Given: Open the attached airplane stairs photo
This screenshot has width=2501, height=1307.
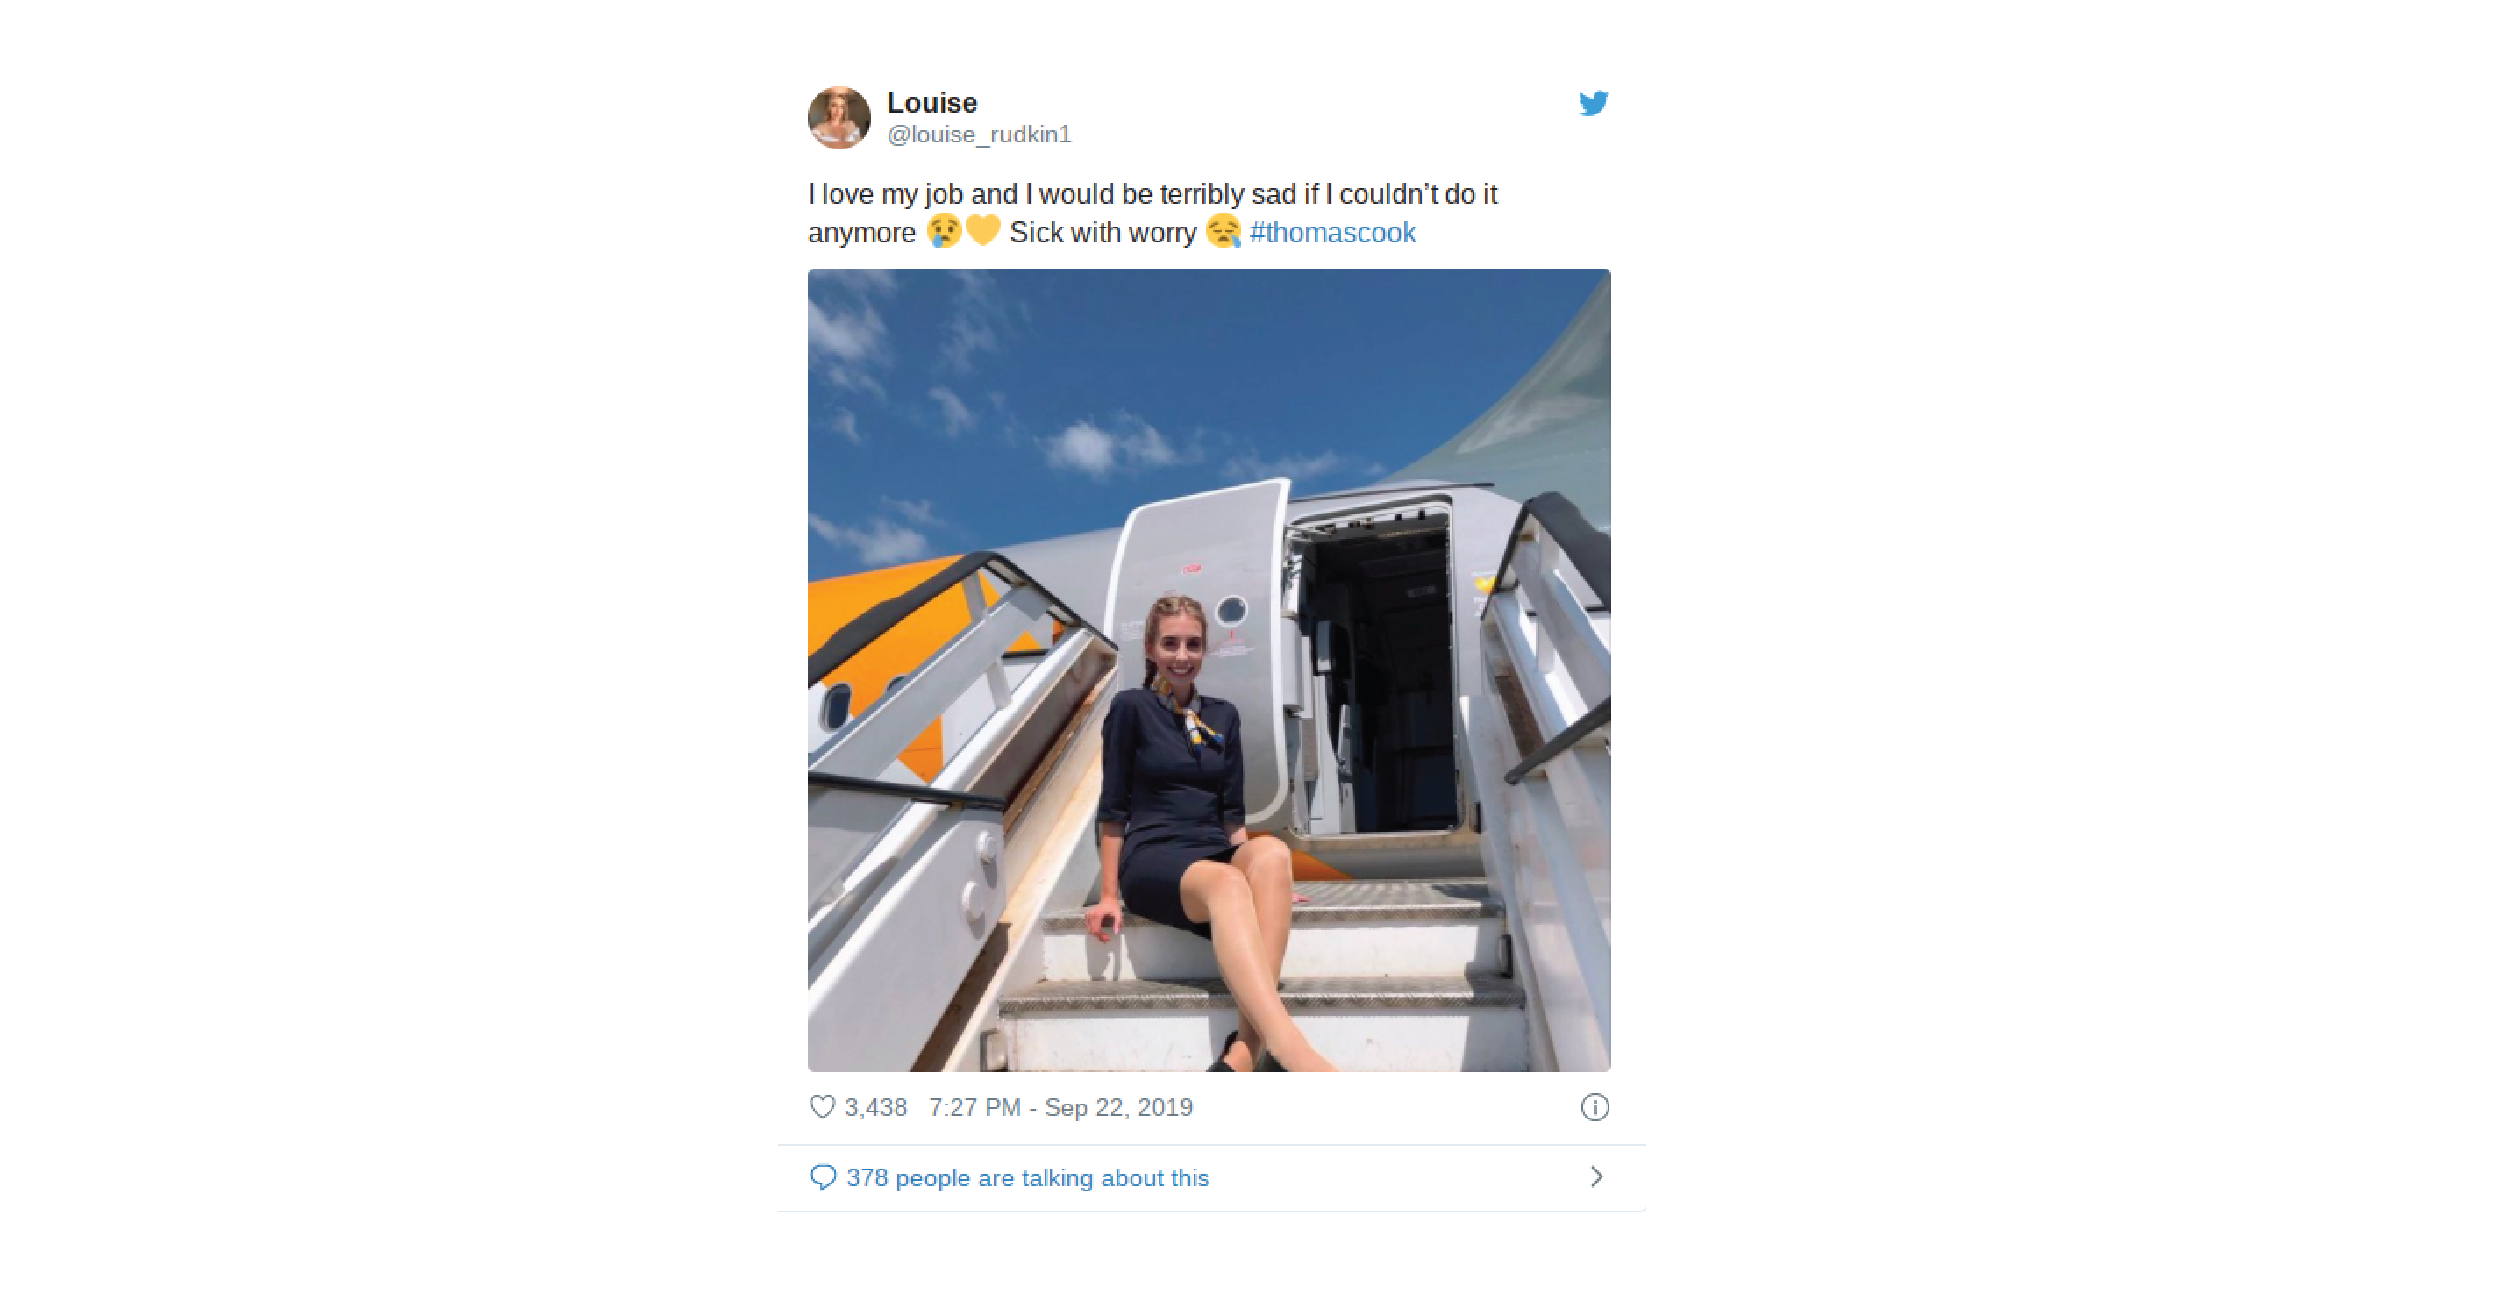Looking at the screenshot, I should [x=1209, y=670].
